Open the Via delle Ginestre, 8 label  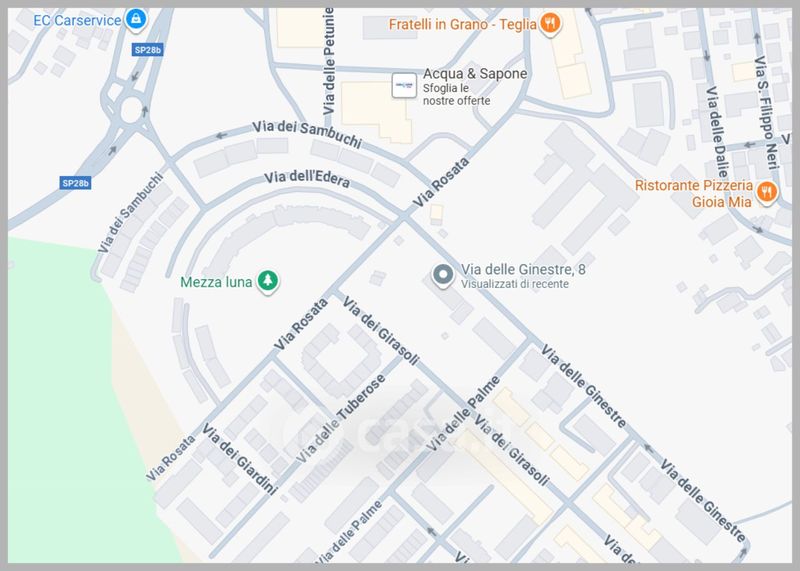(523, 269)
